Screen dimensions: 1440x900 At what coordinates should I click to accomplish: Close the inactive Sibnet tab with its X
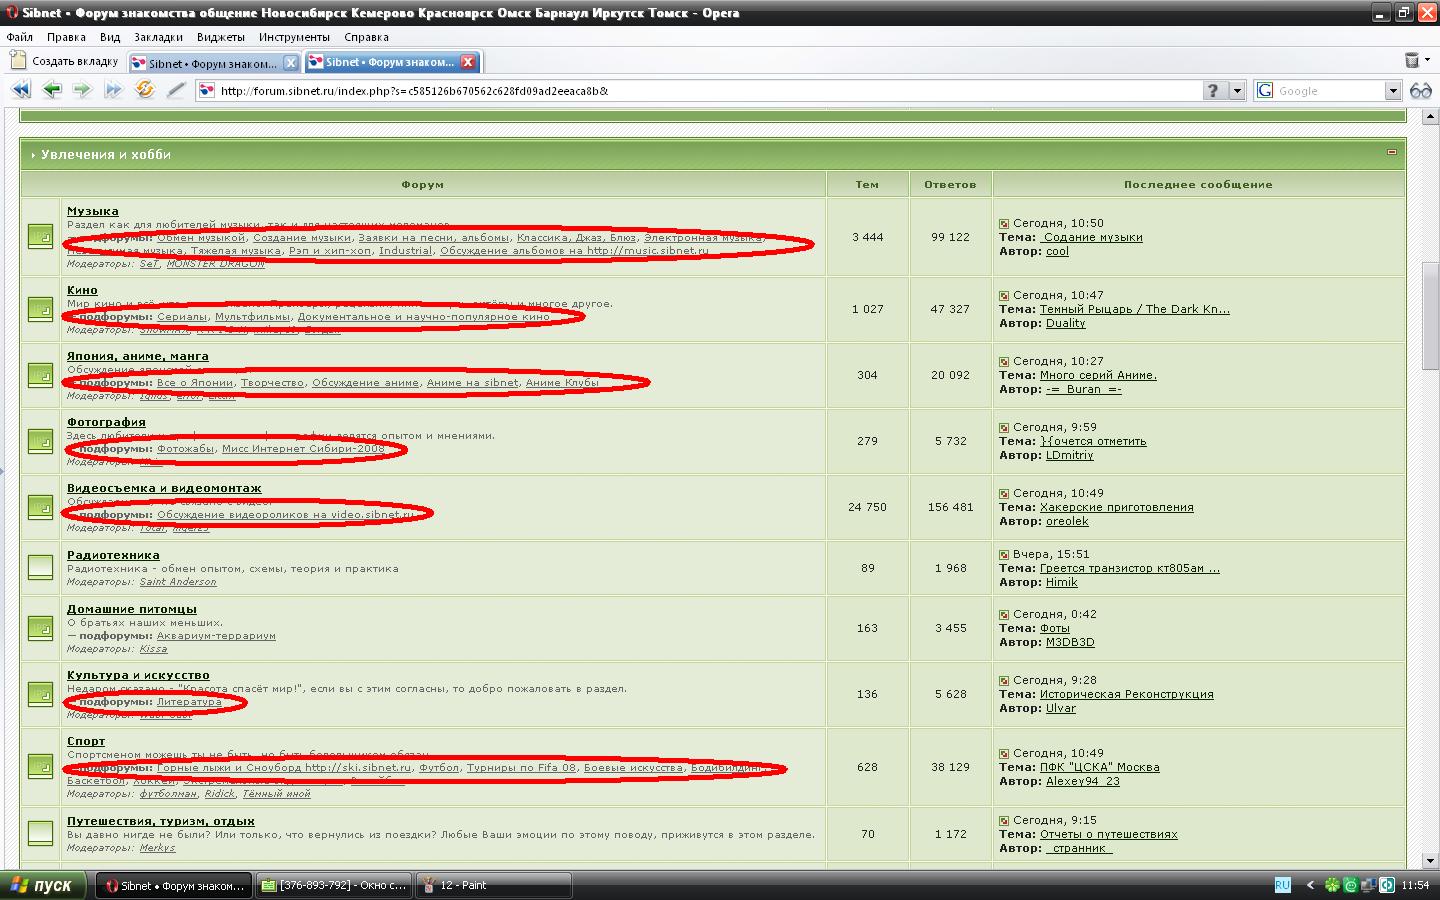point(290,62)
